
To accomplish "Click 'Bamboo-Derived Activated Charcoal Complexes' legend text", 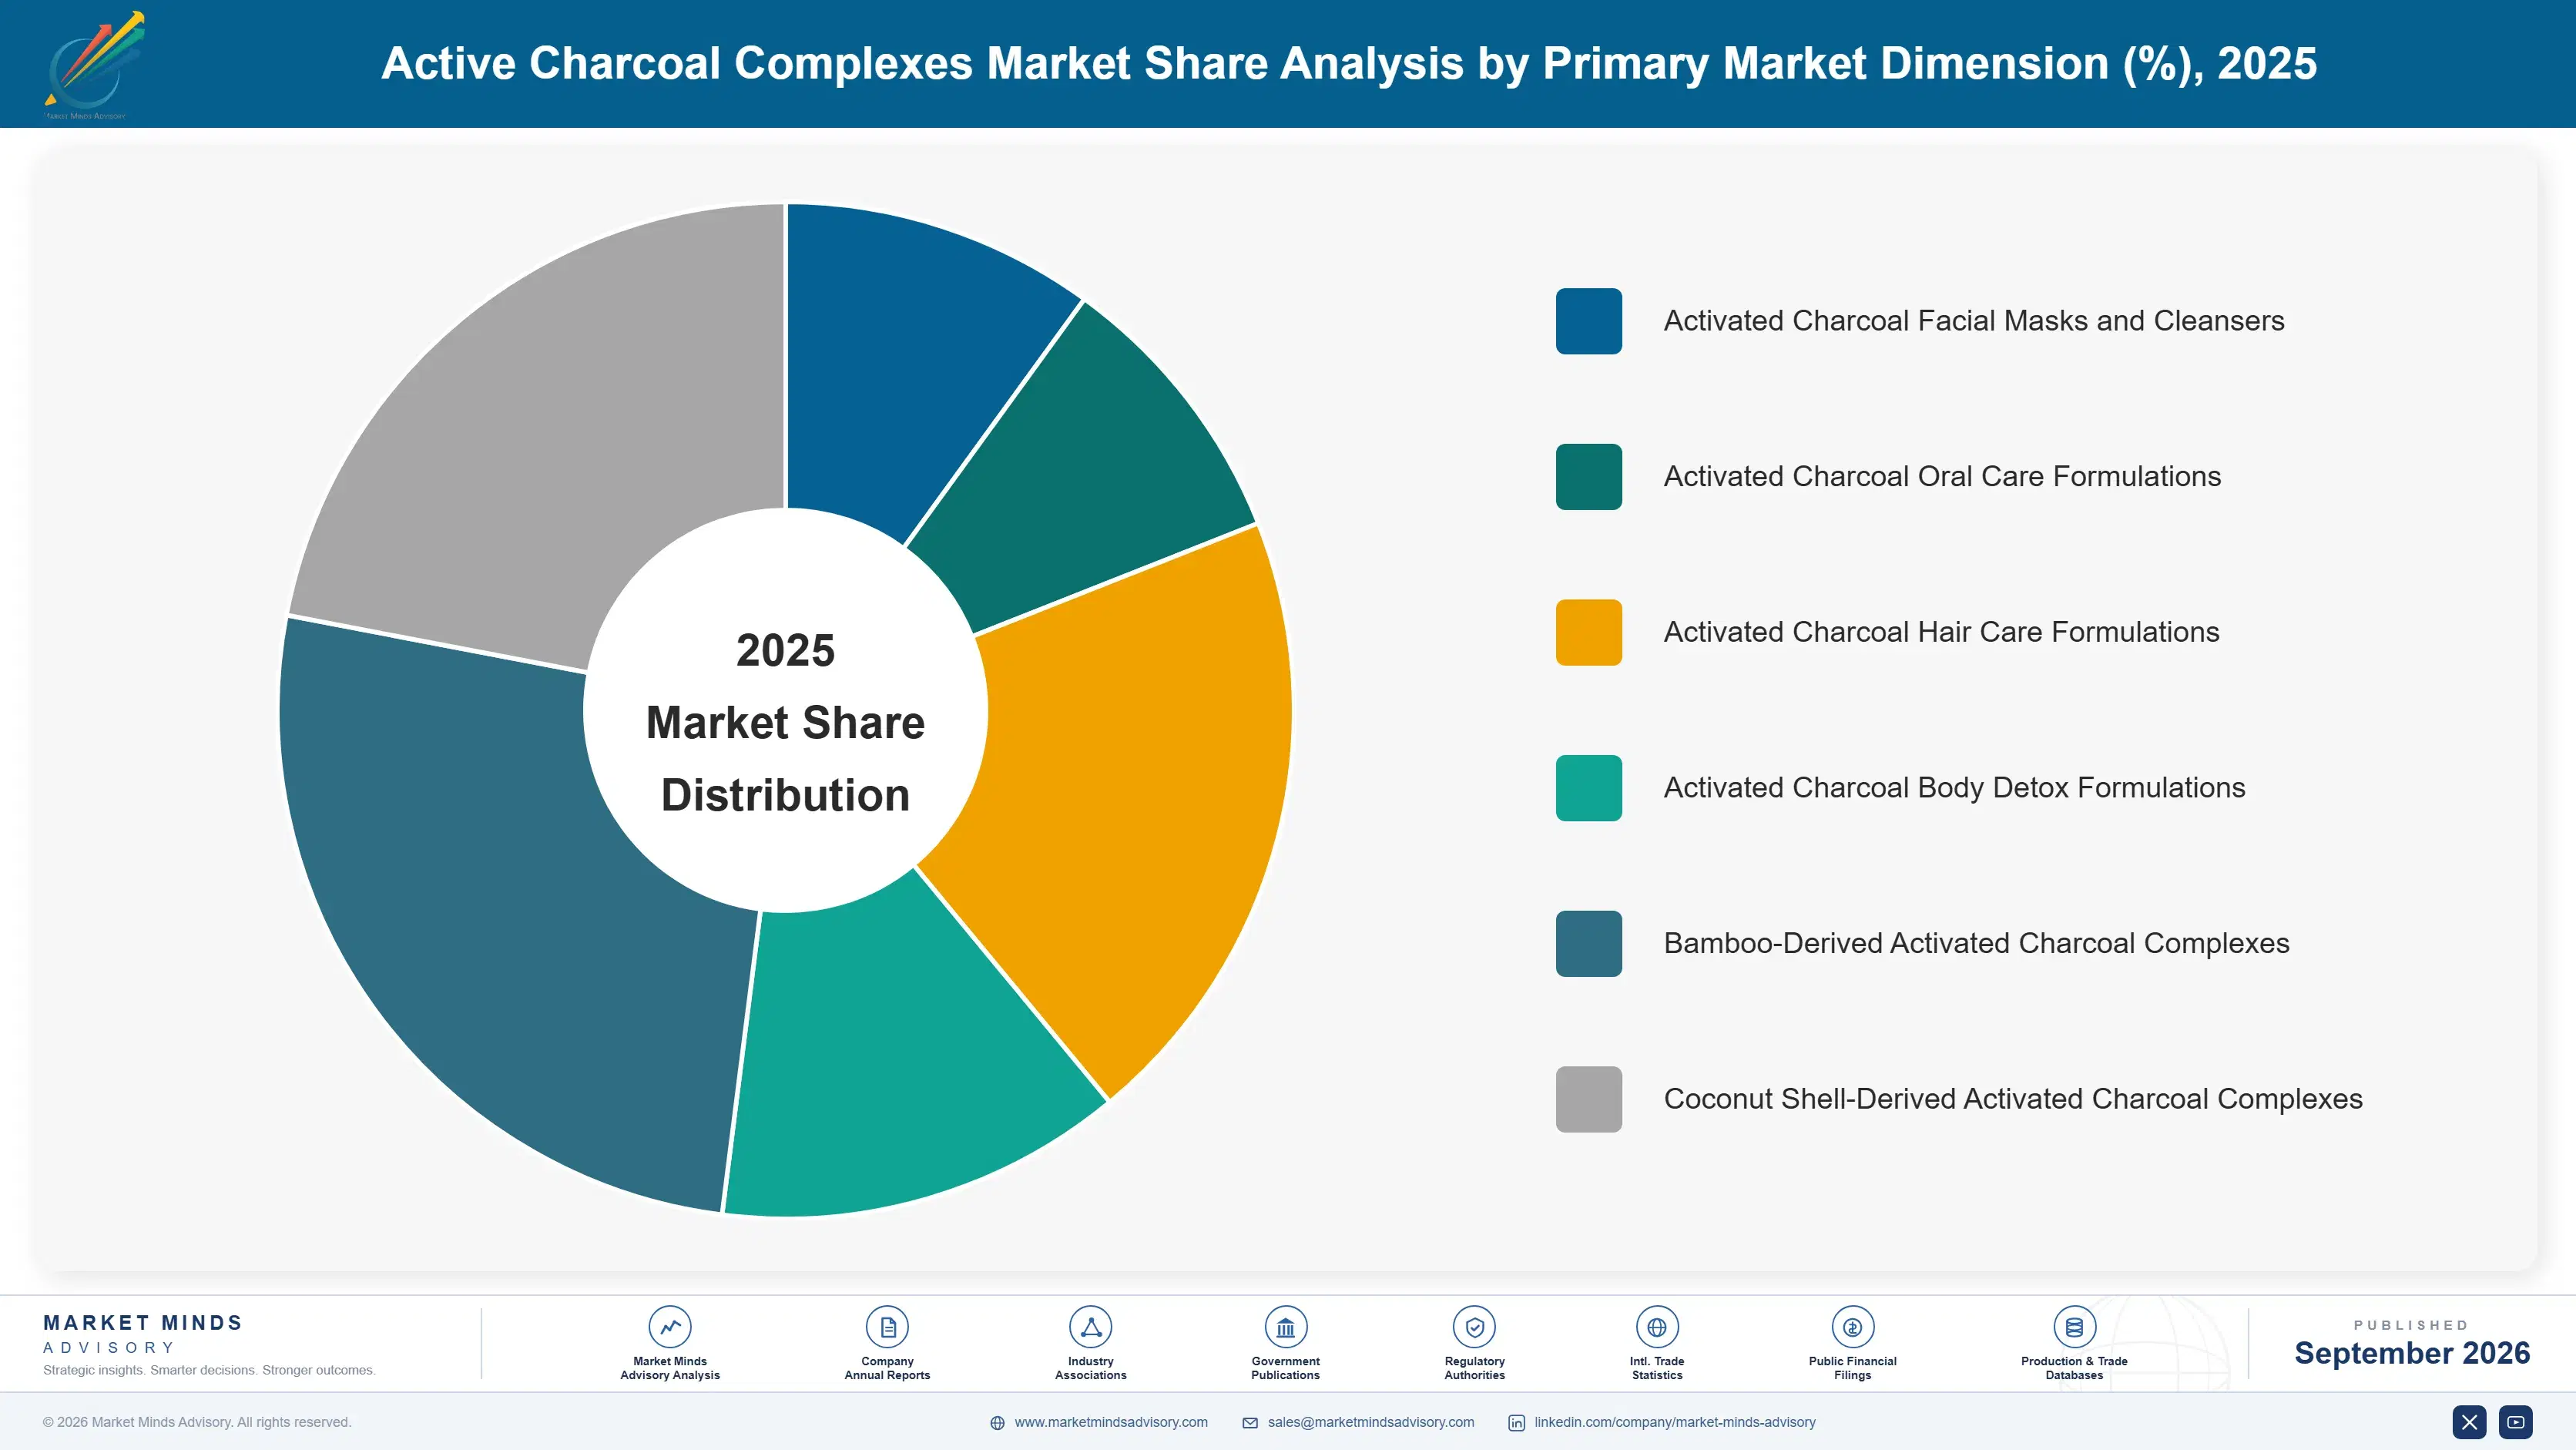I will point(1976,943).
